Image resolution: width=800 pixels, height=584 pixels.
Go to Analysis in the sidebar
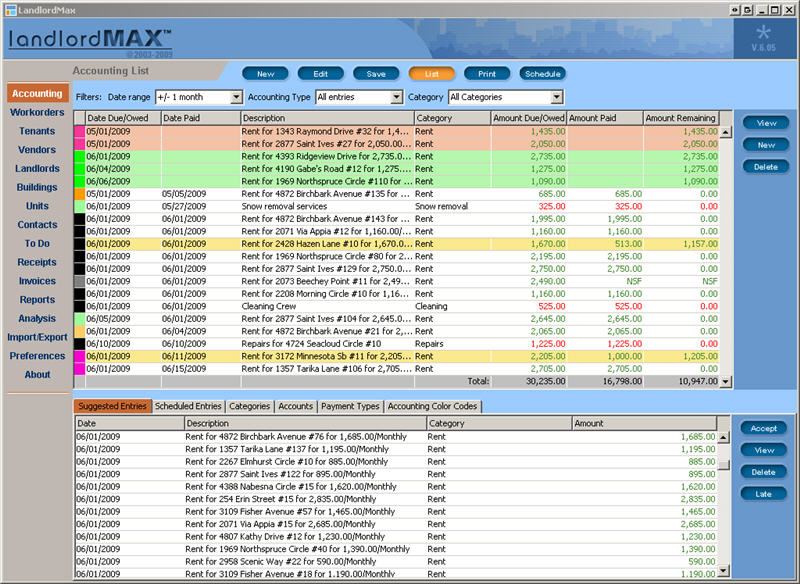(x=37, y=318)
